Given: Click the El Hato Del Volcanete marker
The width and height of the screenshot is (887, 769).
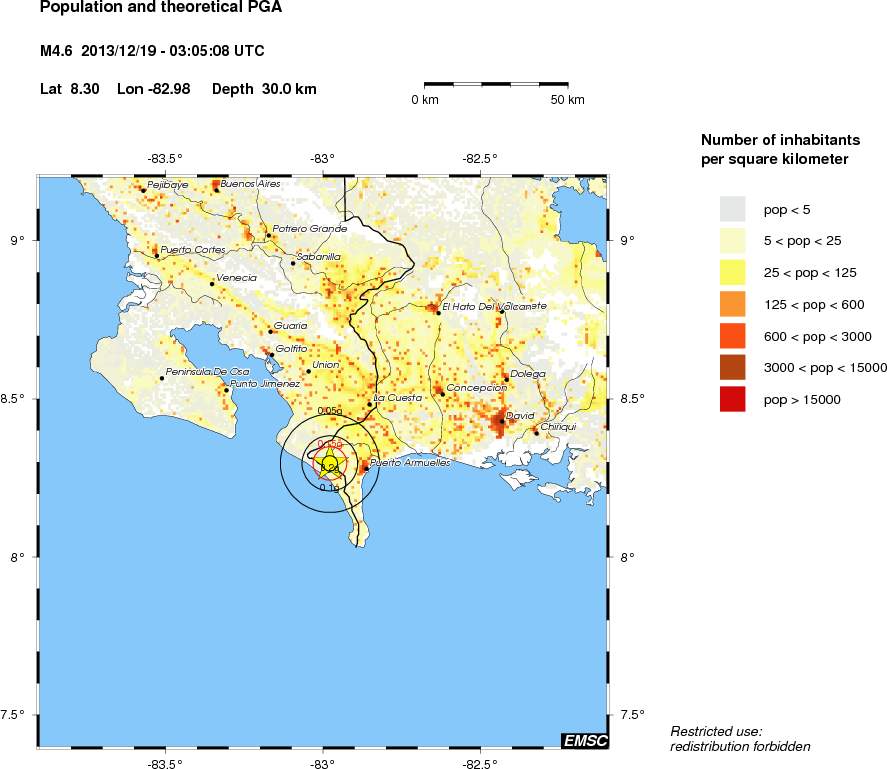Looking at the screenshot, I should pyautogui.click(x=438, y=312).
